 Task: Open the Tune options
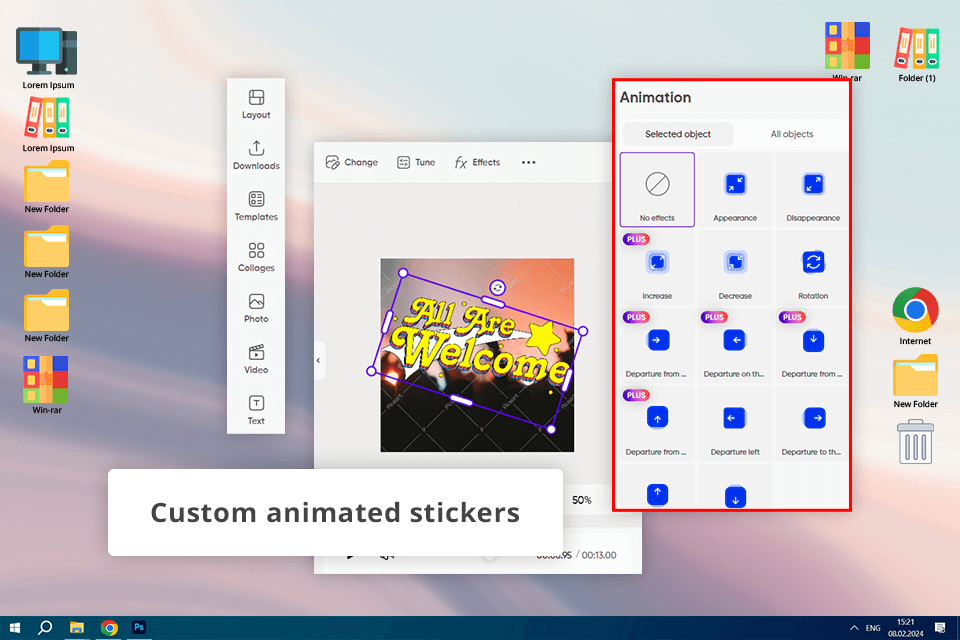click(416, 162)
